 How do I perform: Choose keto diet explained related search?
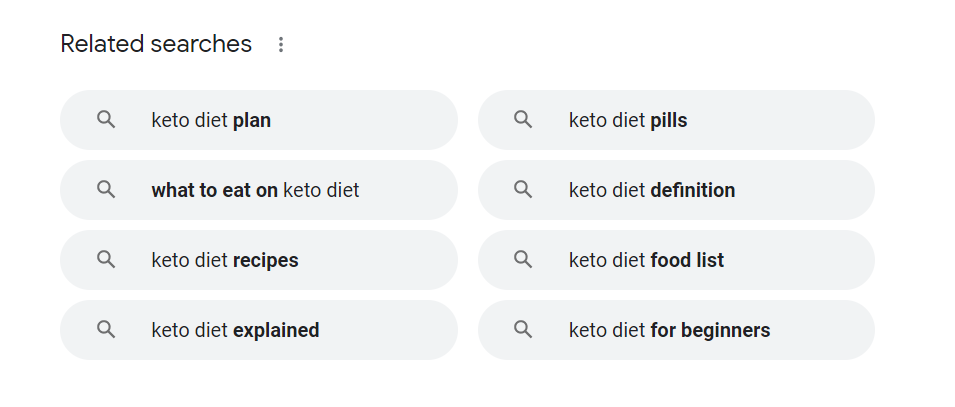(259, 330)
